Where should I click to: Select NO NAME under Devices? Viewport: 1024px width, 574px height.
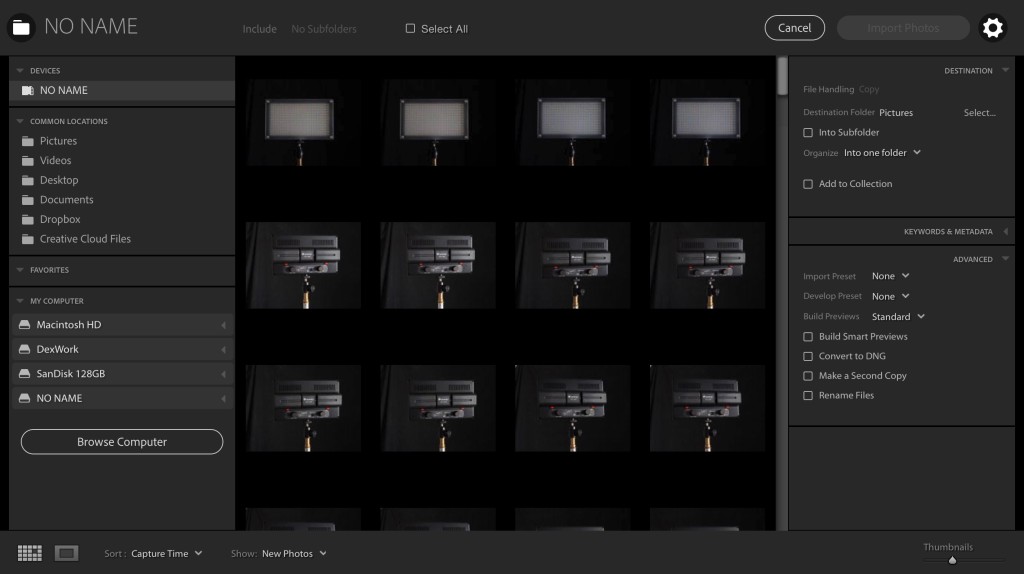(64, 91)
